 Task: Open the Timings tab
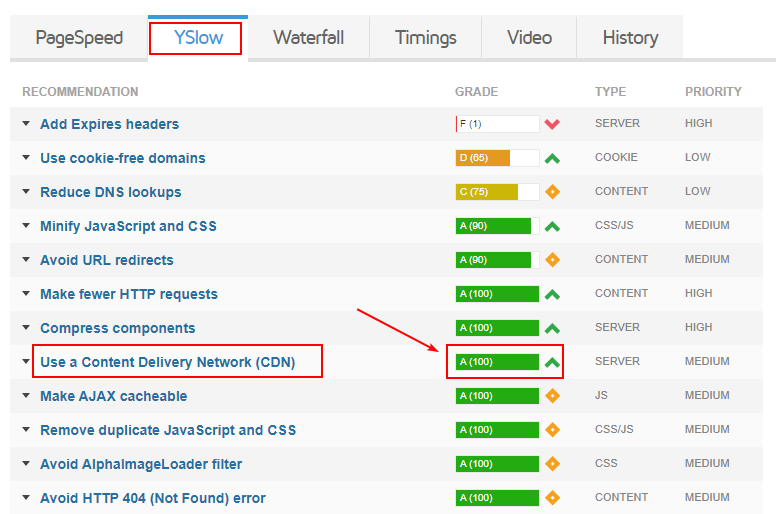point(426,38)
